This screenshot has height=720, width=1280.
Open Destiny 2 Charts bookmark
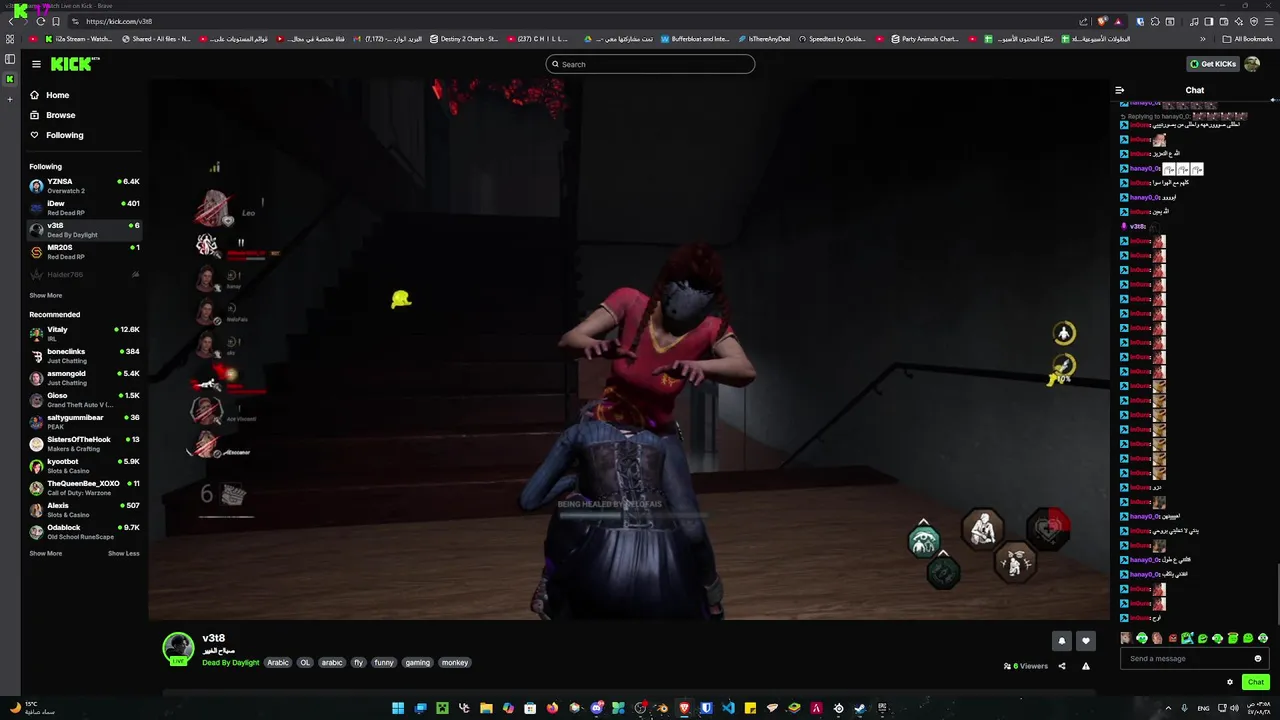463,39
